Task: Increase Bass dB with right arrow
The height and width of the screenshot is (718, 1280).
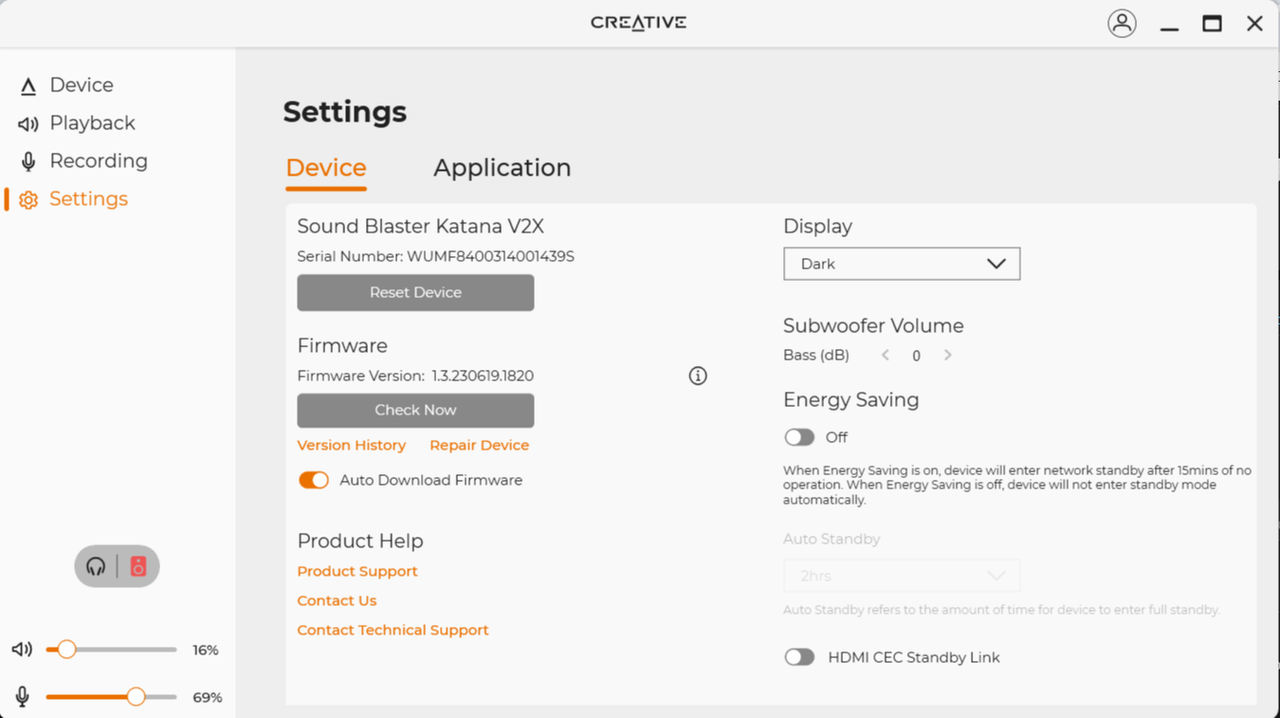Action: tap(948, 355)
